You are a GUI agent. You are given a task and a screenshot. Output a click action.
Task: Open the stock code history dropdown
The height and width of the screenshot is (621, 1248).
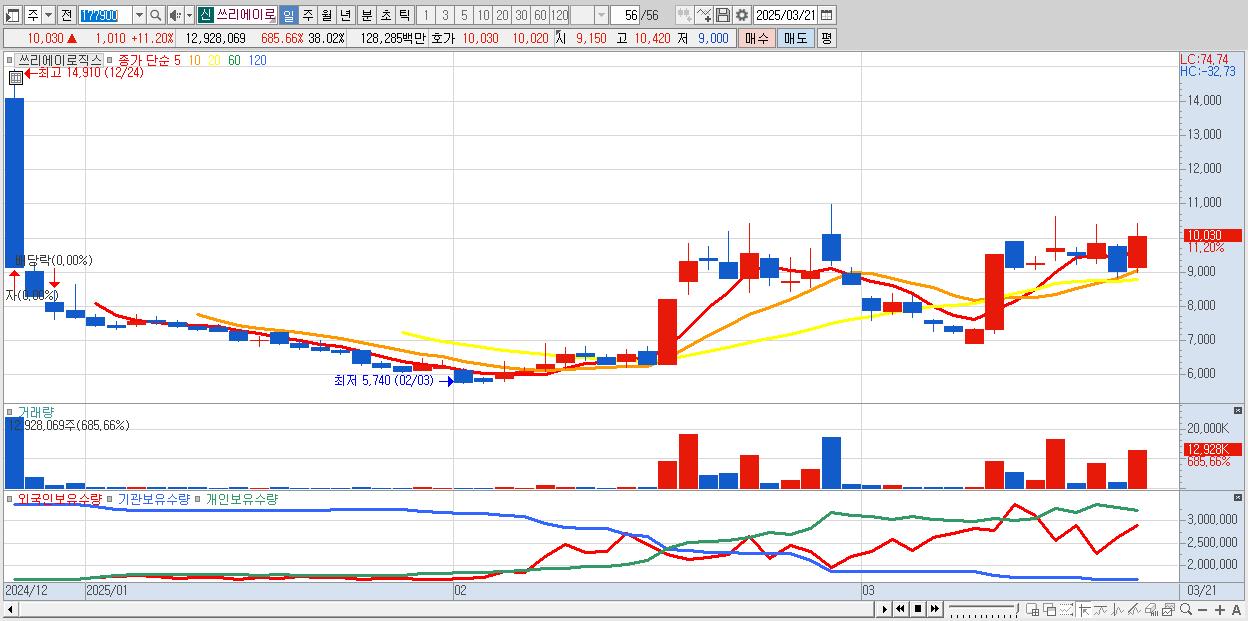pyautogui.click(x=139, y=15)
